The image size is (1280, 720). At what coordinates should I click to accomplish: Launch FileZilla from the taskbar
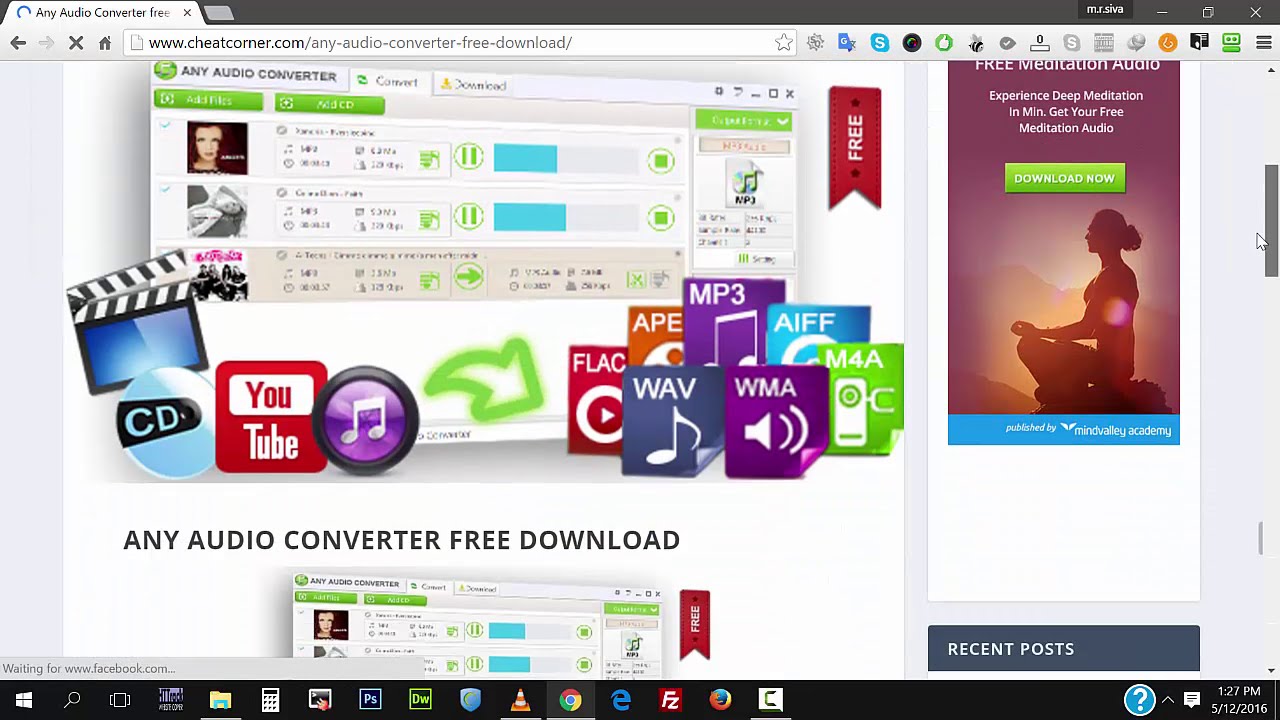coord(670,700)
